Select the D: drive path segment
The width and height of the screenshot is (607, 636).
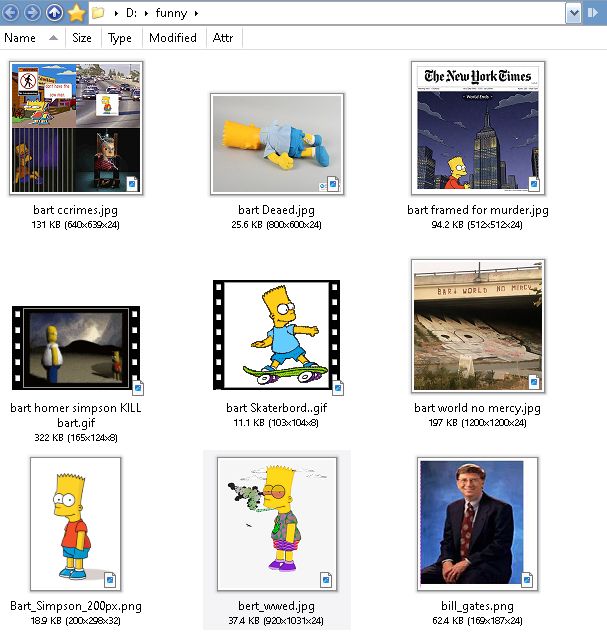(x=131, y=13)
